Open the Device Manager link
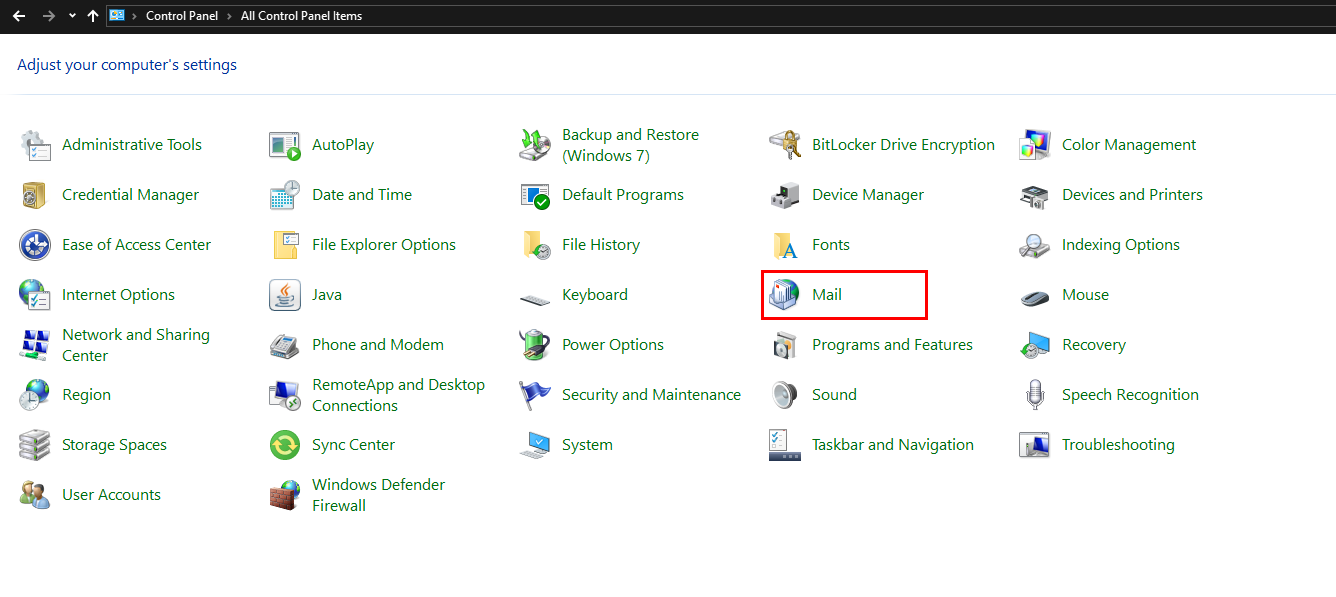This screenshot has height=597, width=1336. pos(867,195)
